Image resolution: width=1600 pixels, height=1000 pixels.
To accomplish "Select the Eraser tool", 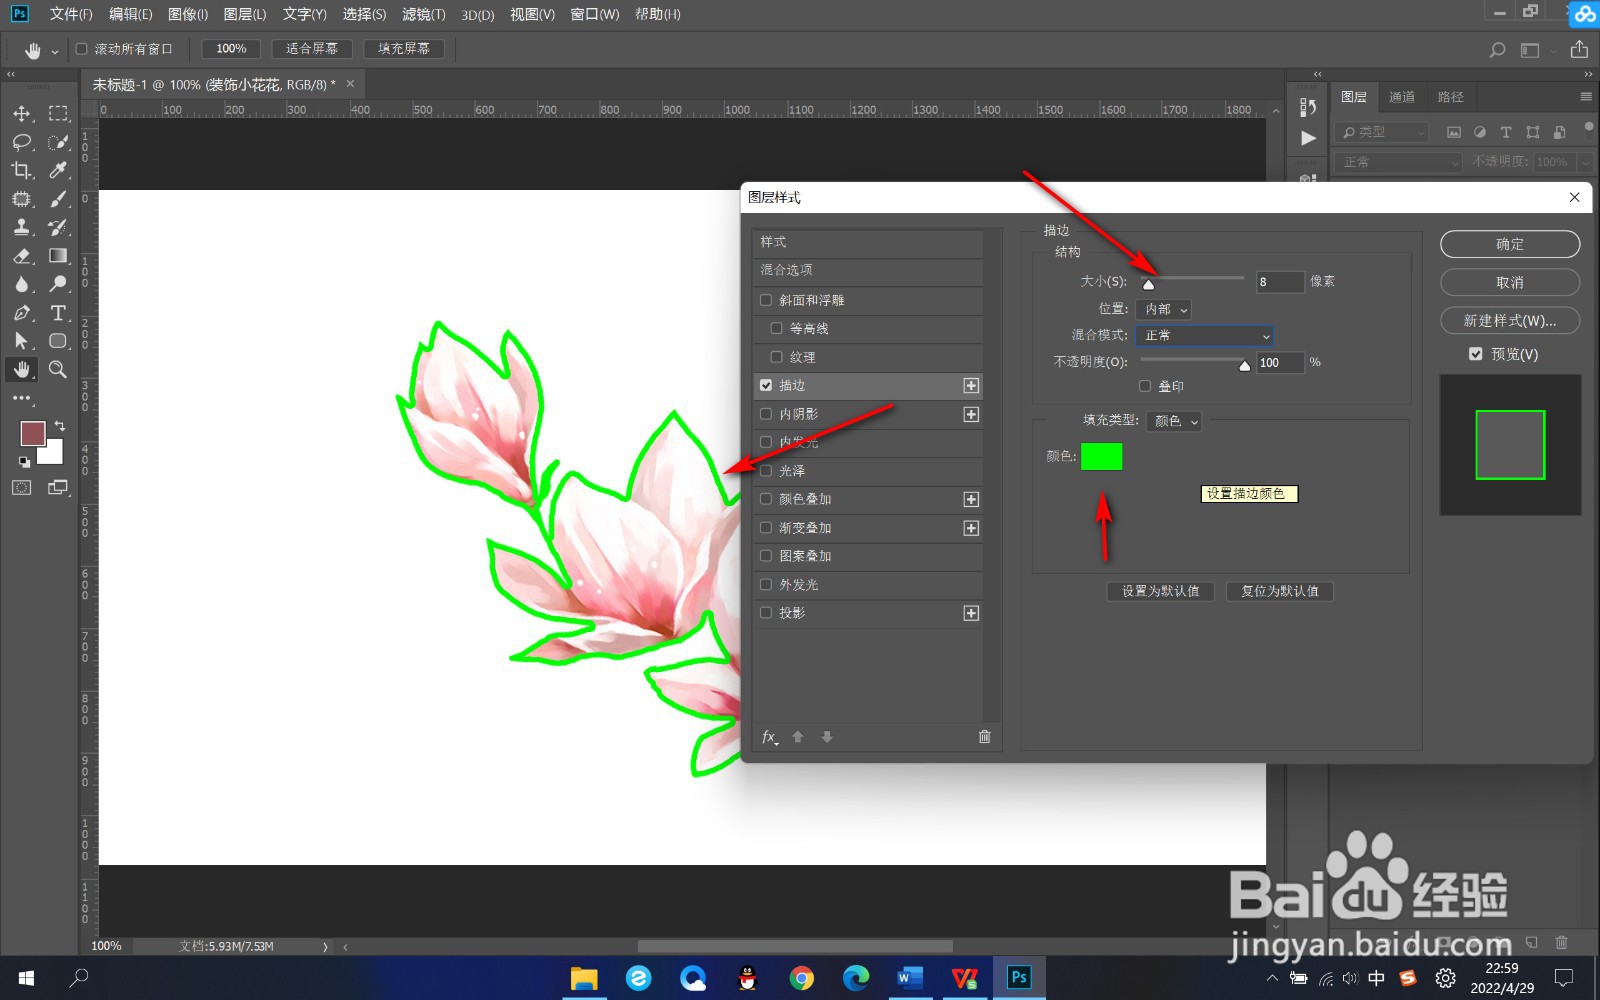I will point(22,256).
